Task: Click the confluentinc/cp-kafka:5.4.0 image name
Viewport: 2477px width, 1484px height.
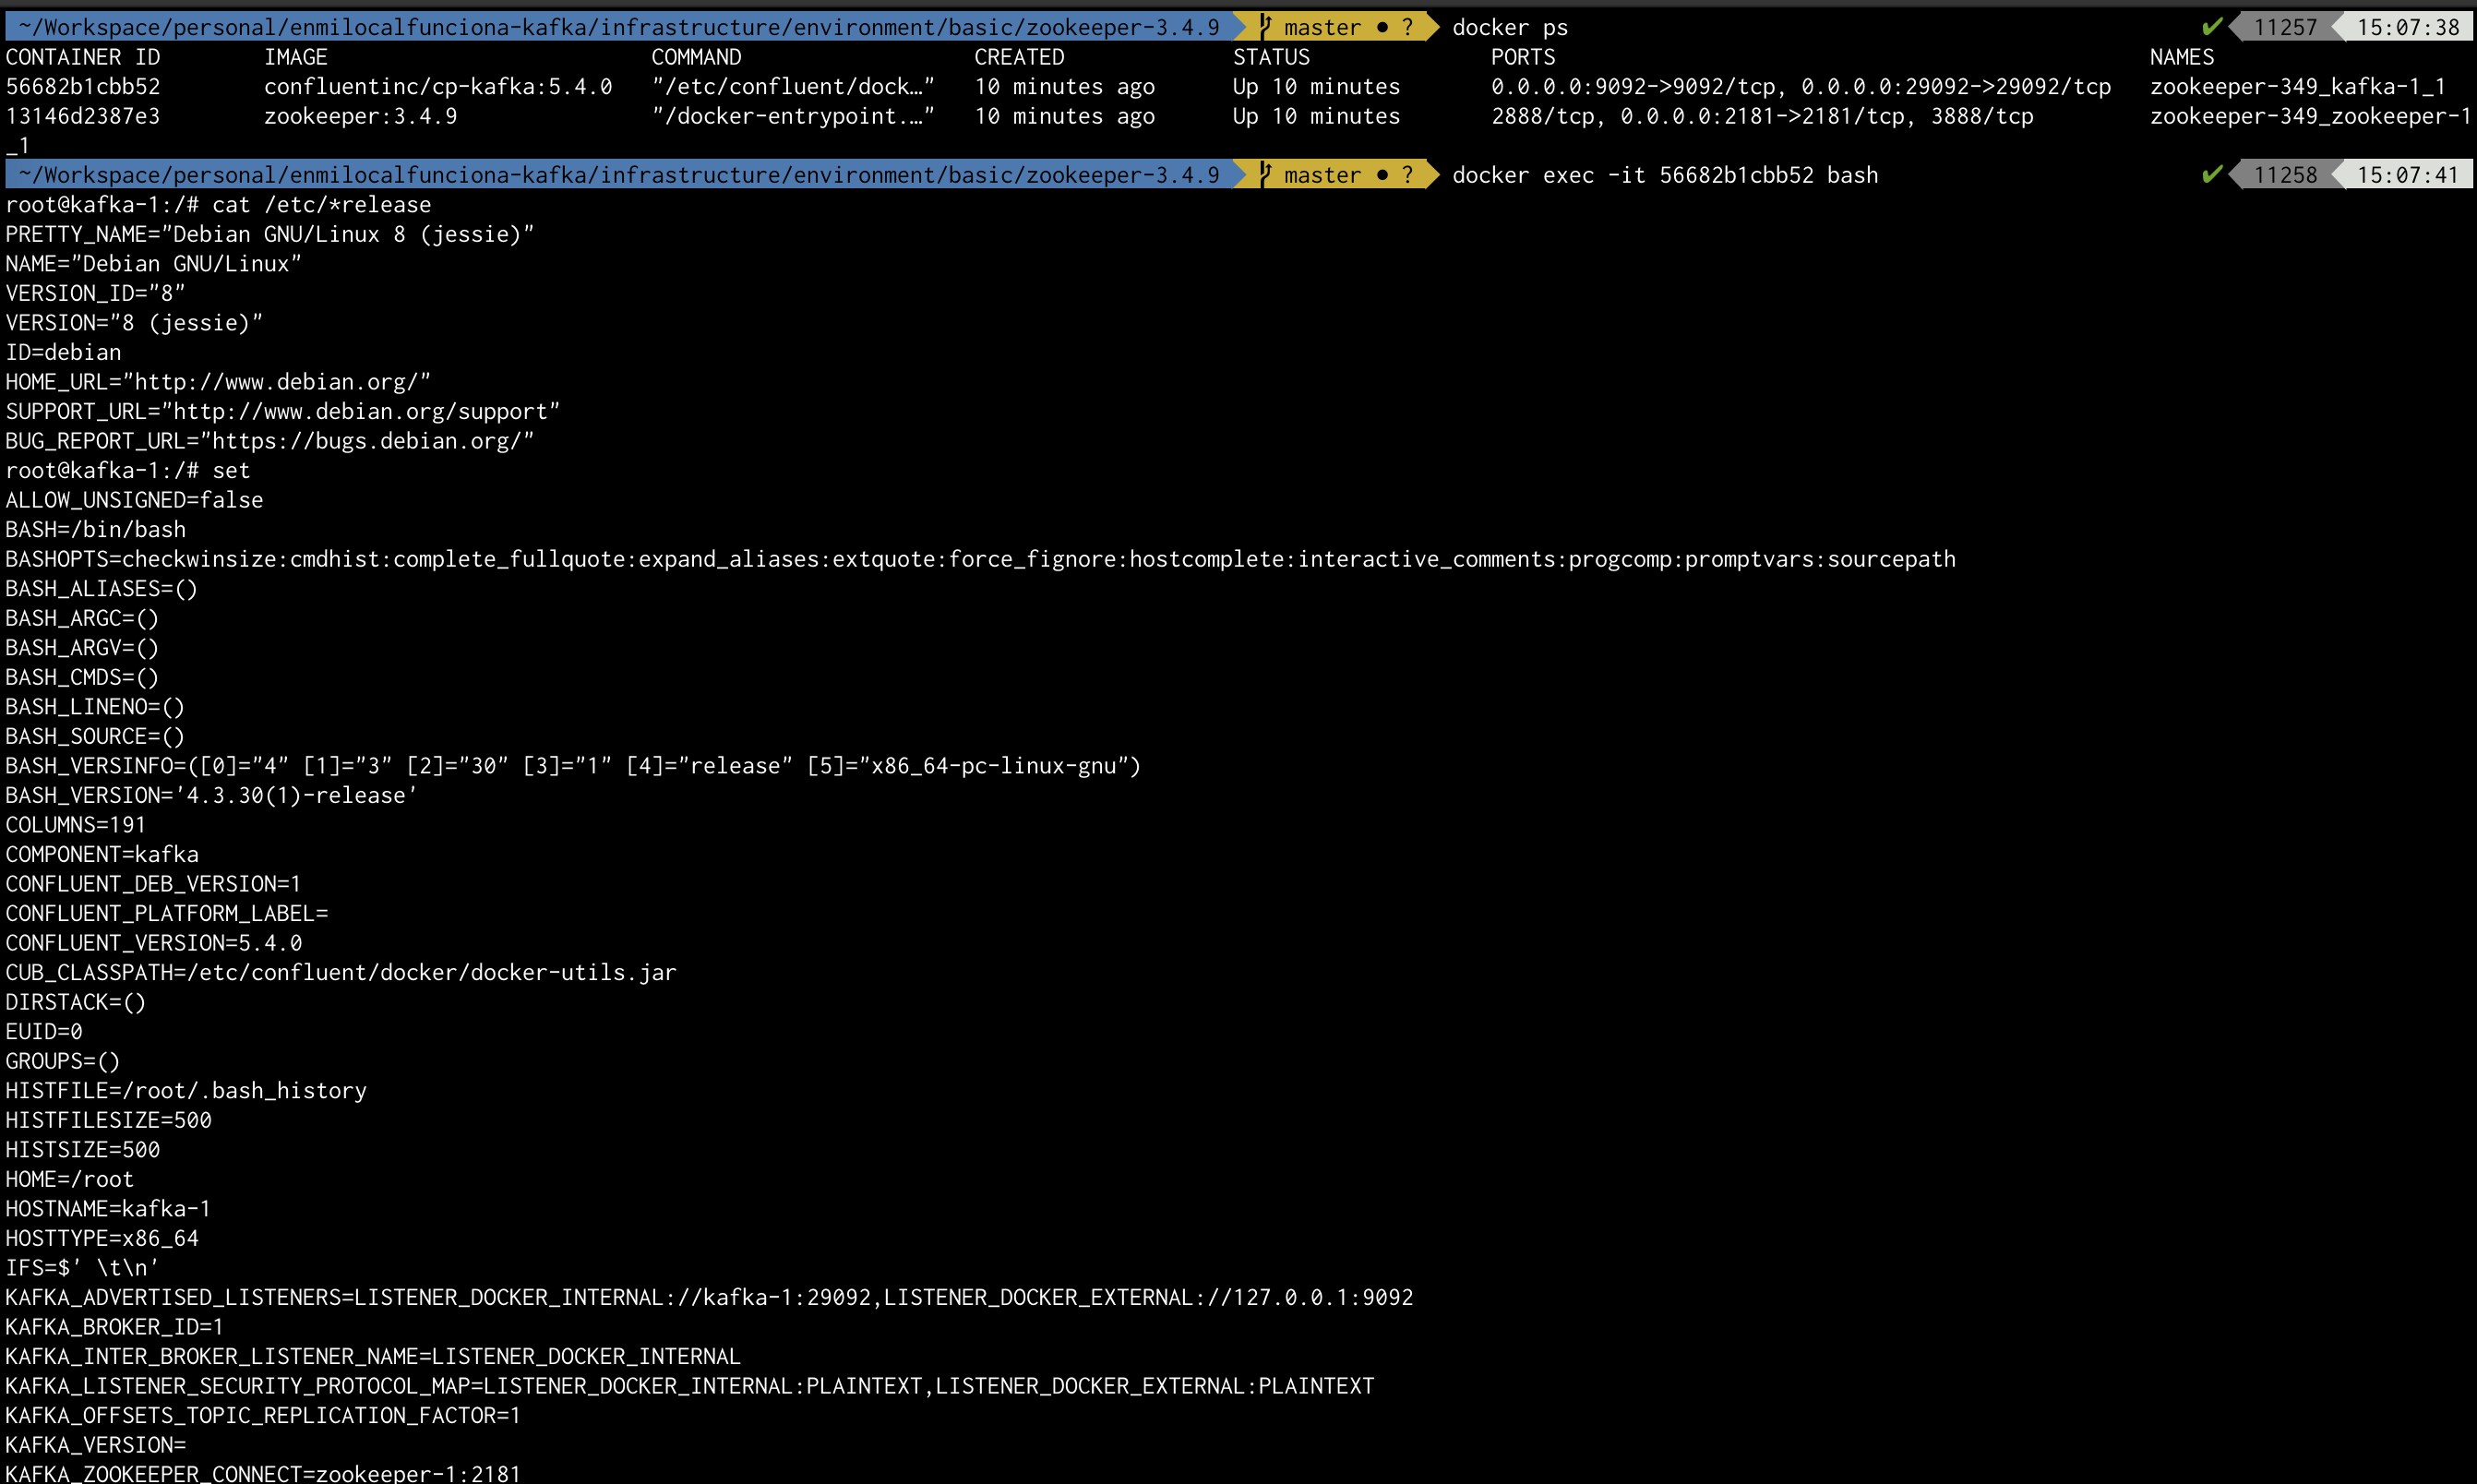Action: coord(438,87)
